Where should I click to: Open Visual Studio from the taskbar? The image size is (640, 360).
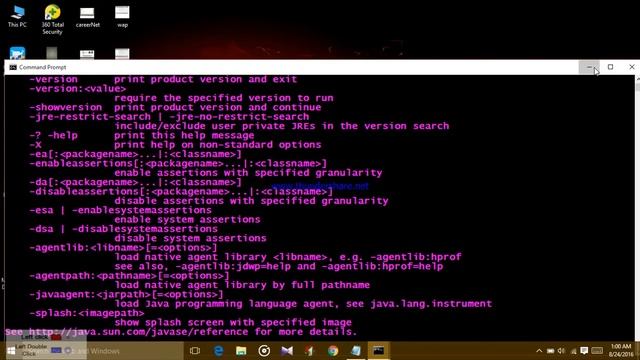click(x=287, y=351)
